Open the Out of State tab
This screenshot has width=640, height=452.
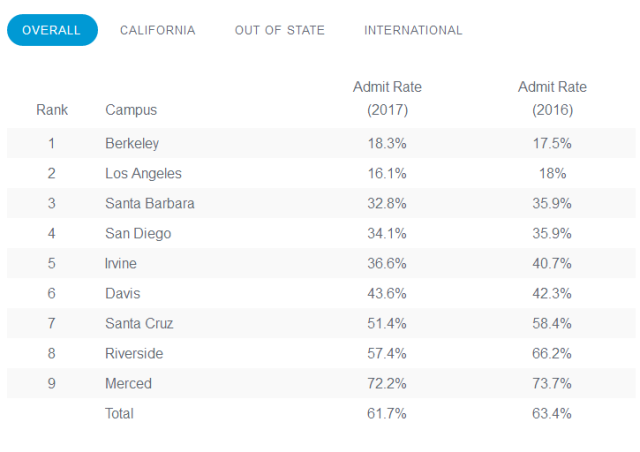(x=280, y=30)
